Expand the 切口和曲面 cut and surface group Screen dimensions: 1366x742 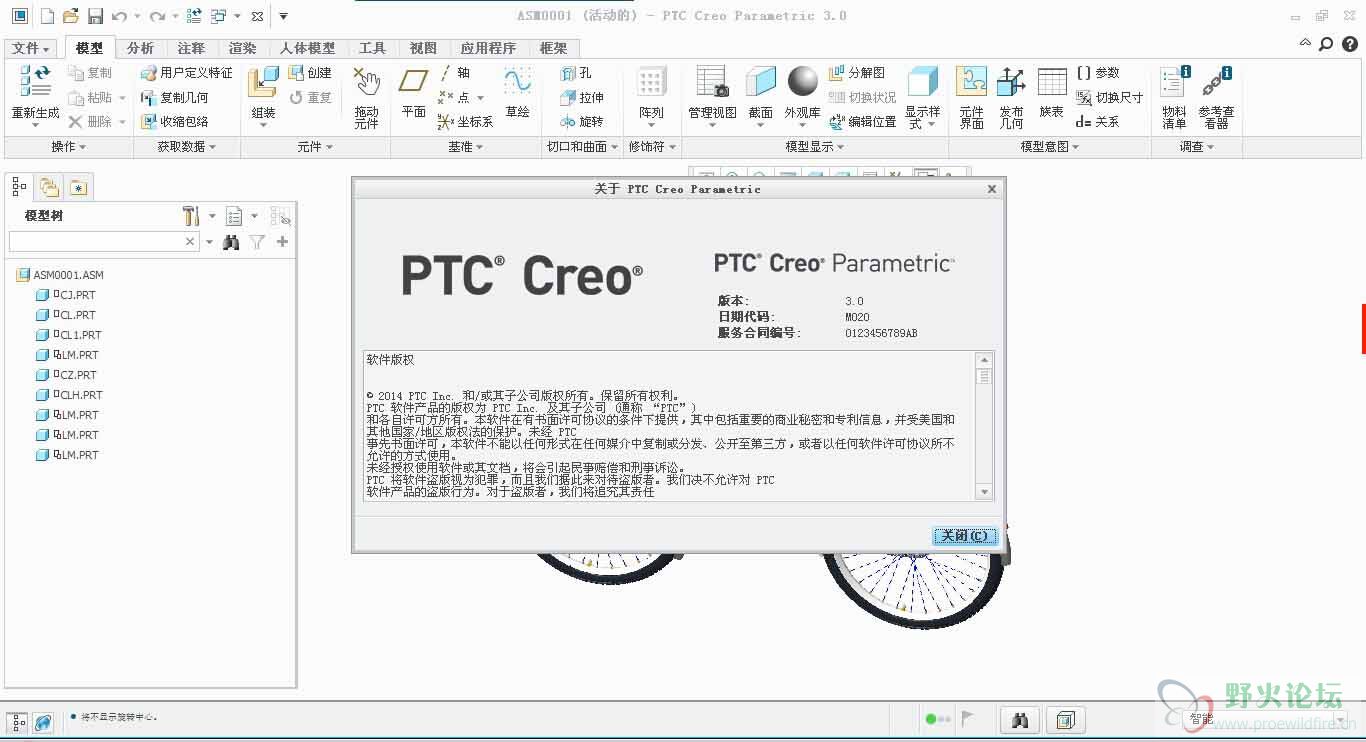coord(582,147)
